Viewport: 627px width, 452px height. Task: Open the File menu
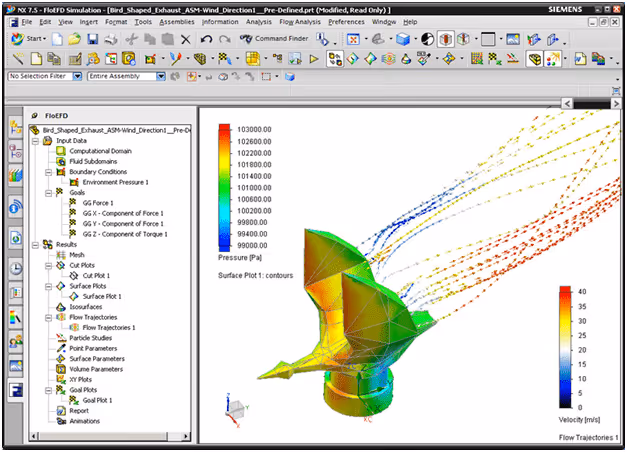(x=26, y=22)
